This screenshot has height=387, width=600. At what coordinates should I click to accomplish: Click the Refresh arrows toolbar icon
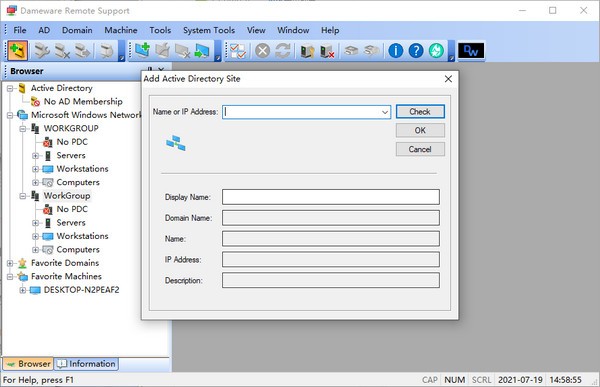(283, 51)
